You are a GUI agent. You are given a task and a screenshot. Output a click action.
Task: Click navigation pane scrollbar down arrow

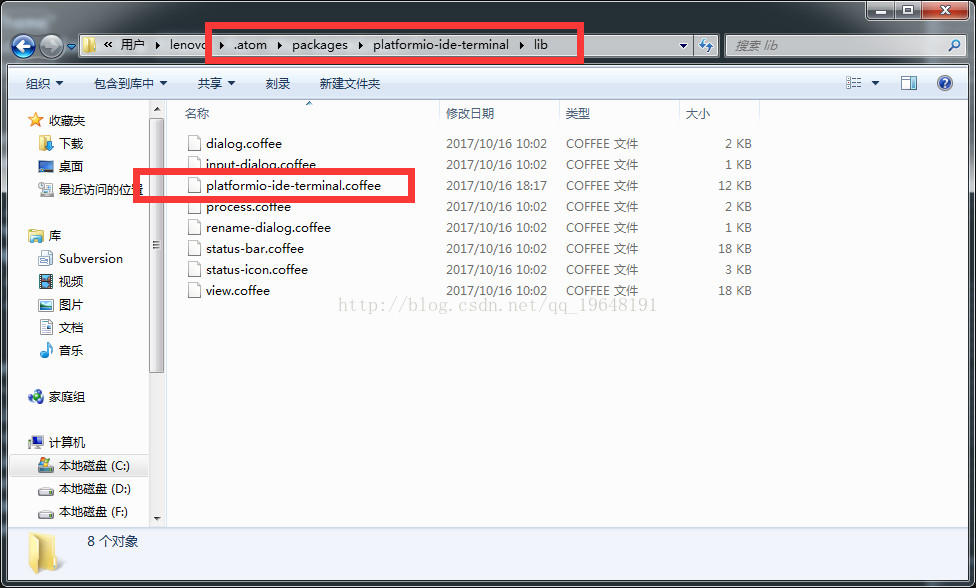(x=157, y=518)
